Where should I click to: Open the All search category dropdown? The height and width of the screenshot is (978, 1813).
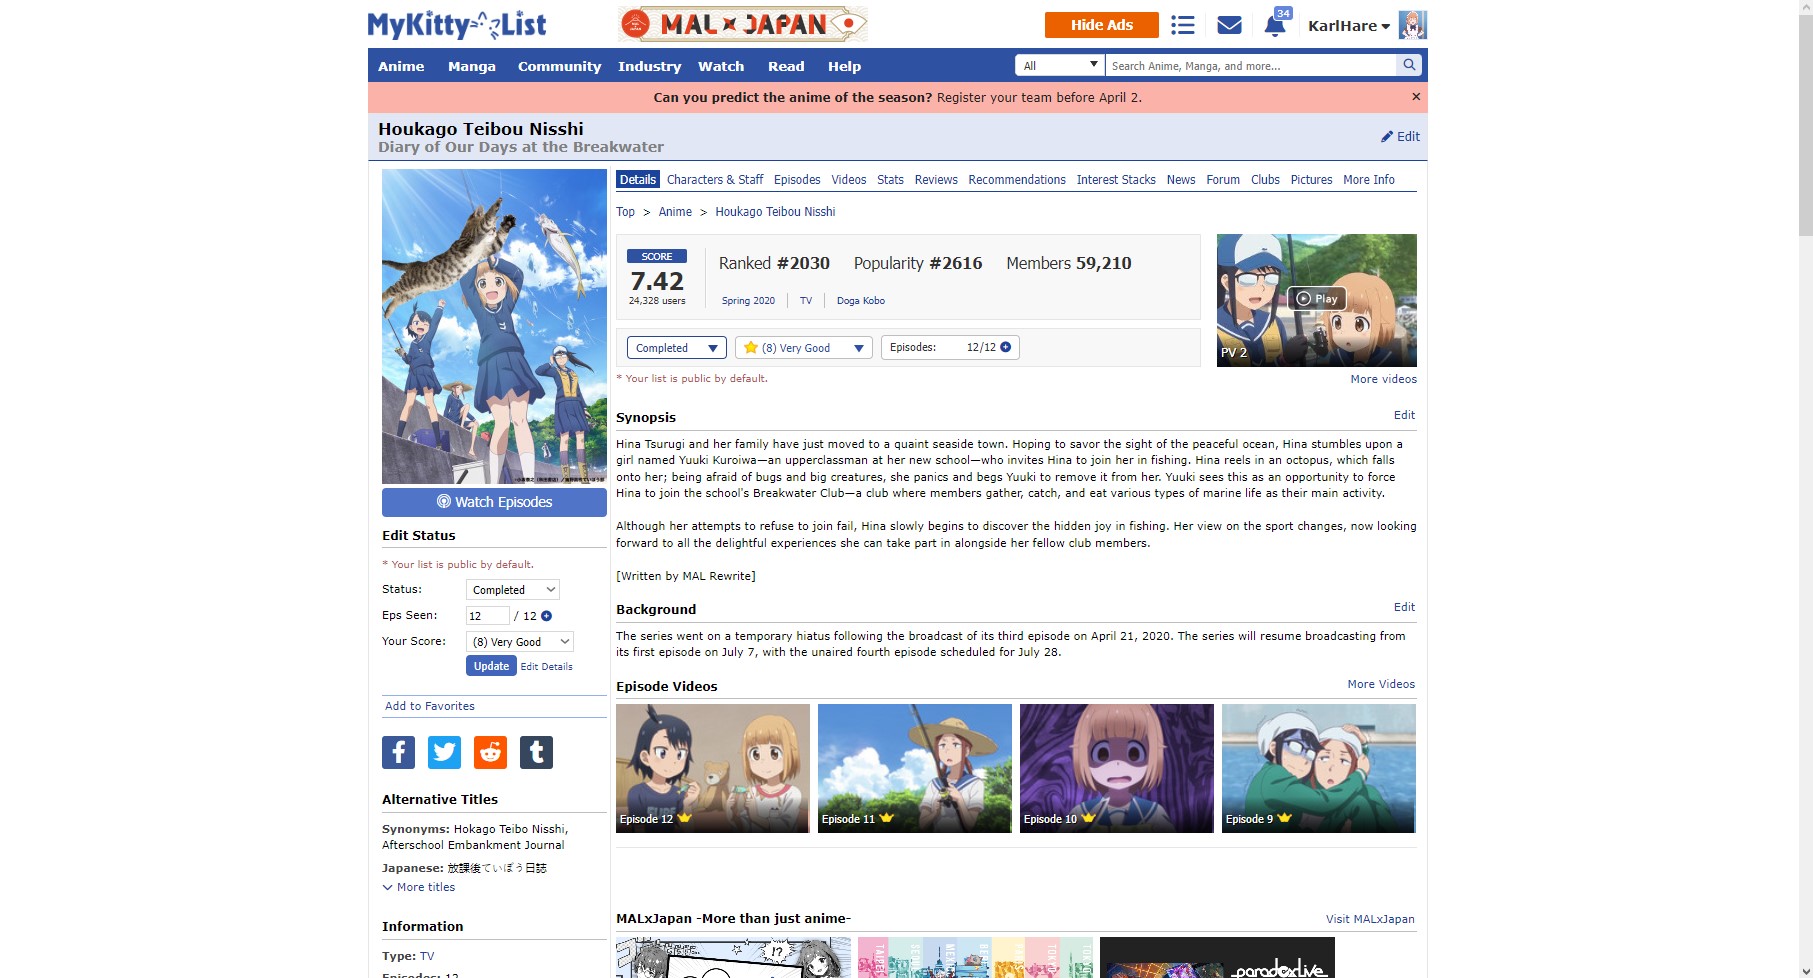(x=1059, y=65)
